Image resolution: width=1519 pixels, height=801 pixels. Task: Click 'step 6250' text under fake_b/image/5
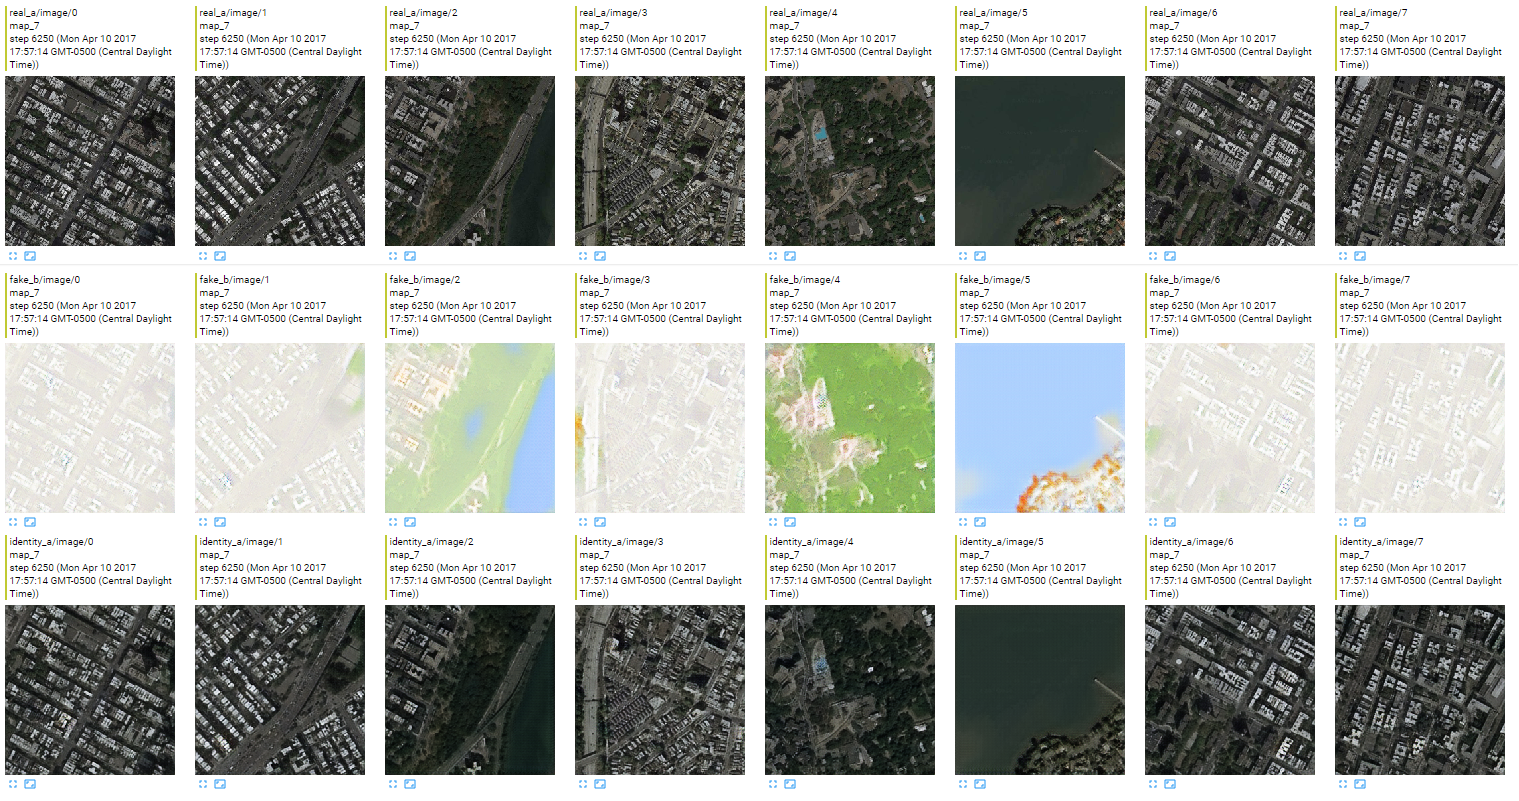pos(982,306)
